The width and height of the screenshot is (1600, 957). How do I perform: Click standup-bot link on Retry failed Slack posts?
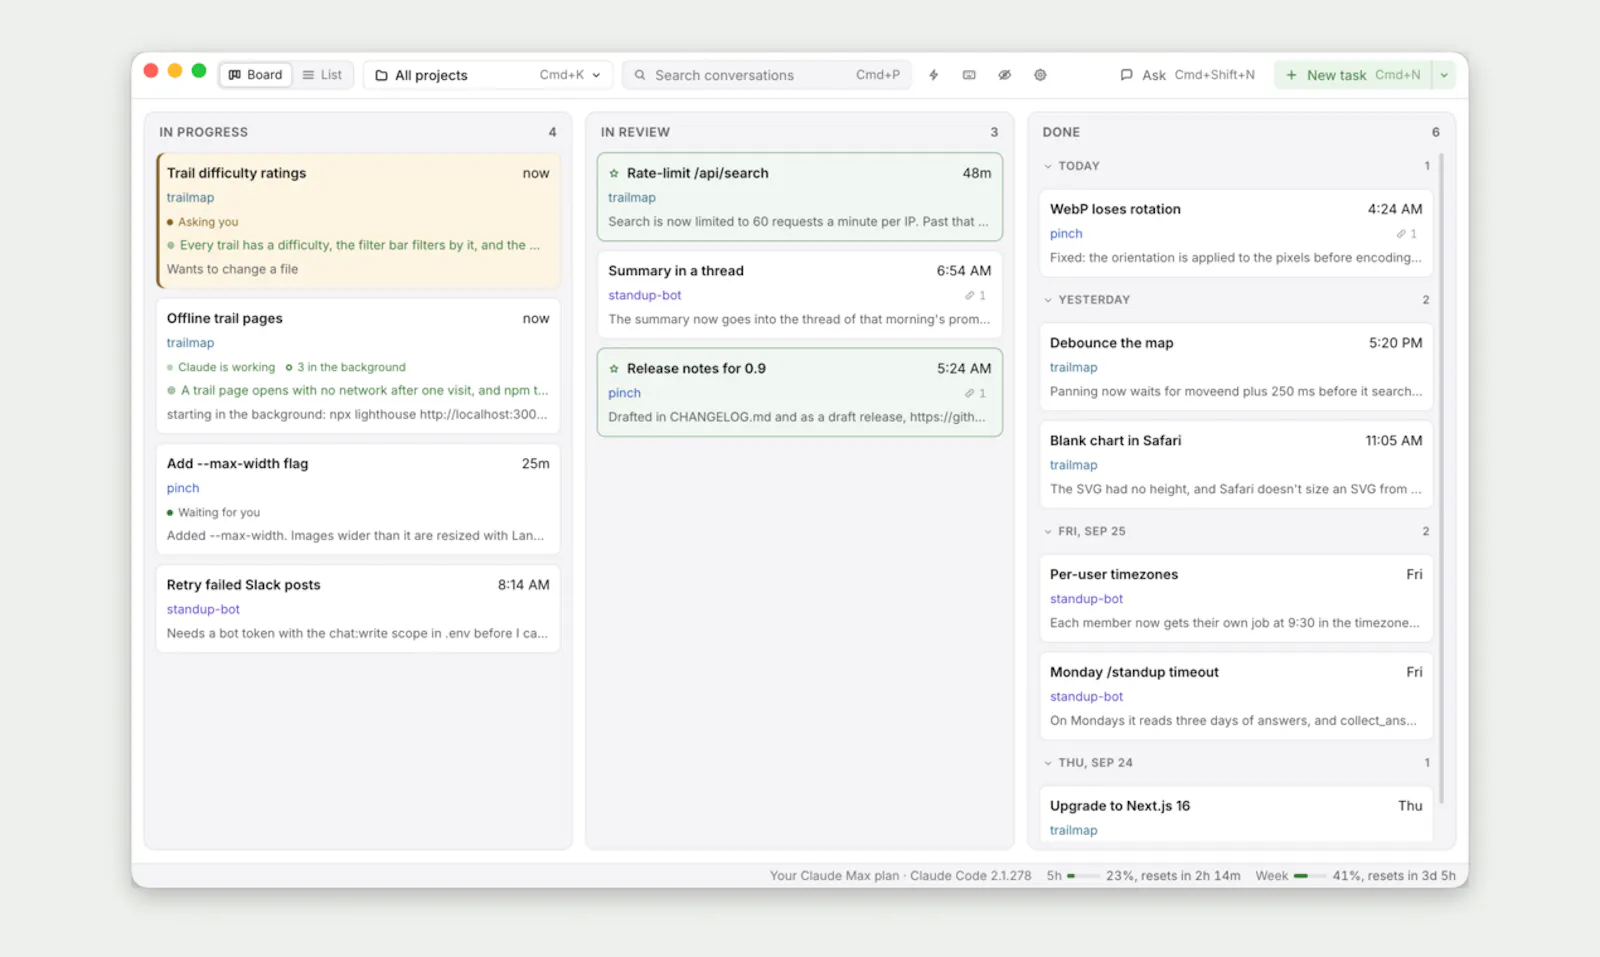203,609
